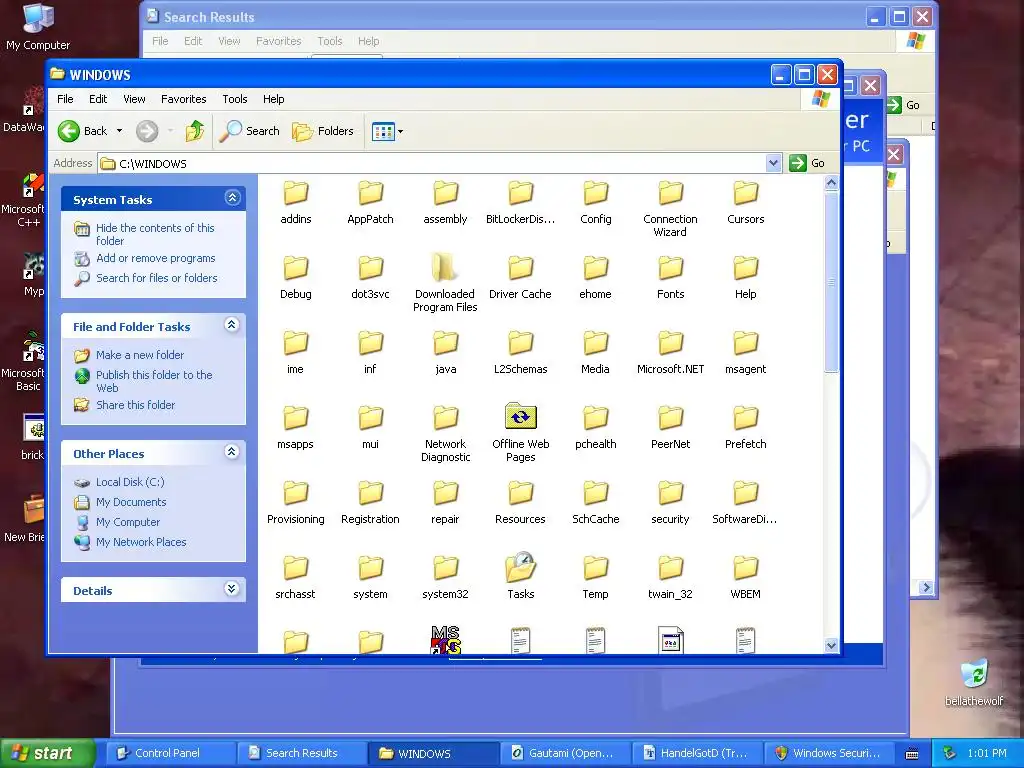Open the Favorites menu in WINDOWS window

point(184,99)
